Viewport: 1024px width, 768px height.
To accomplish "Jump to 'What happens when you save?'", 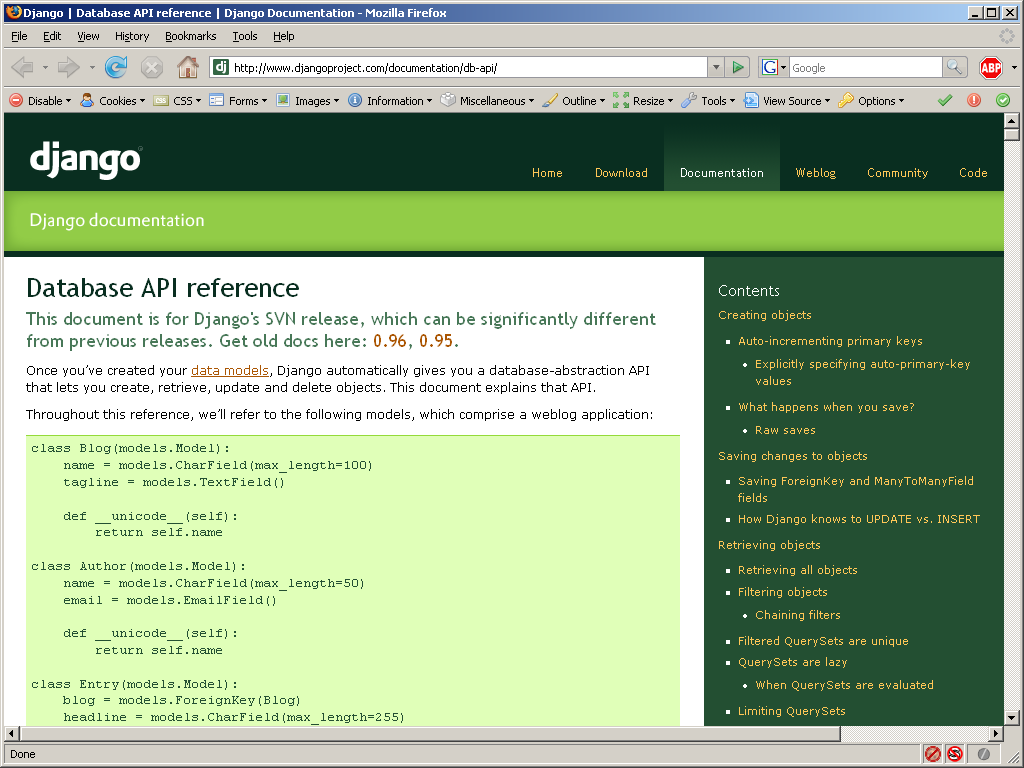I will point(826,407).
